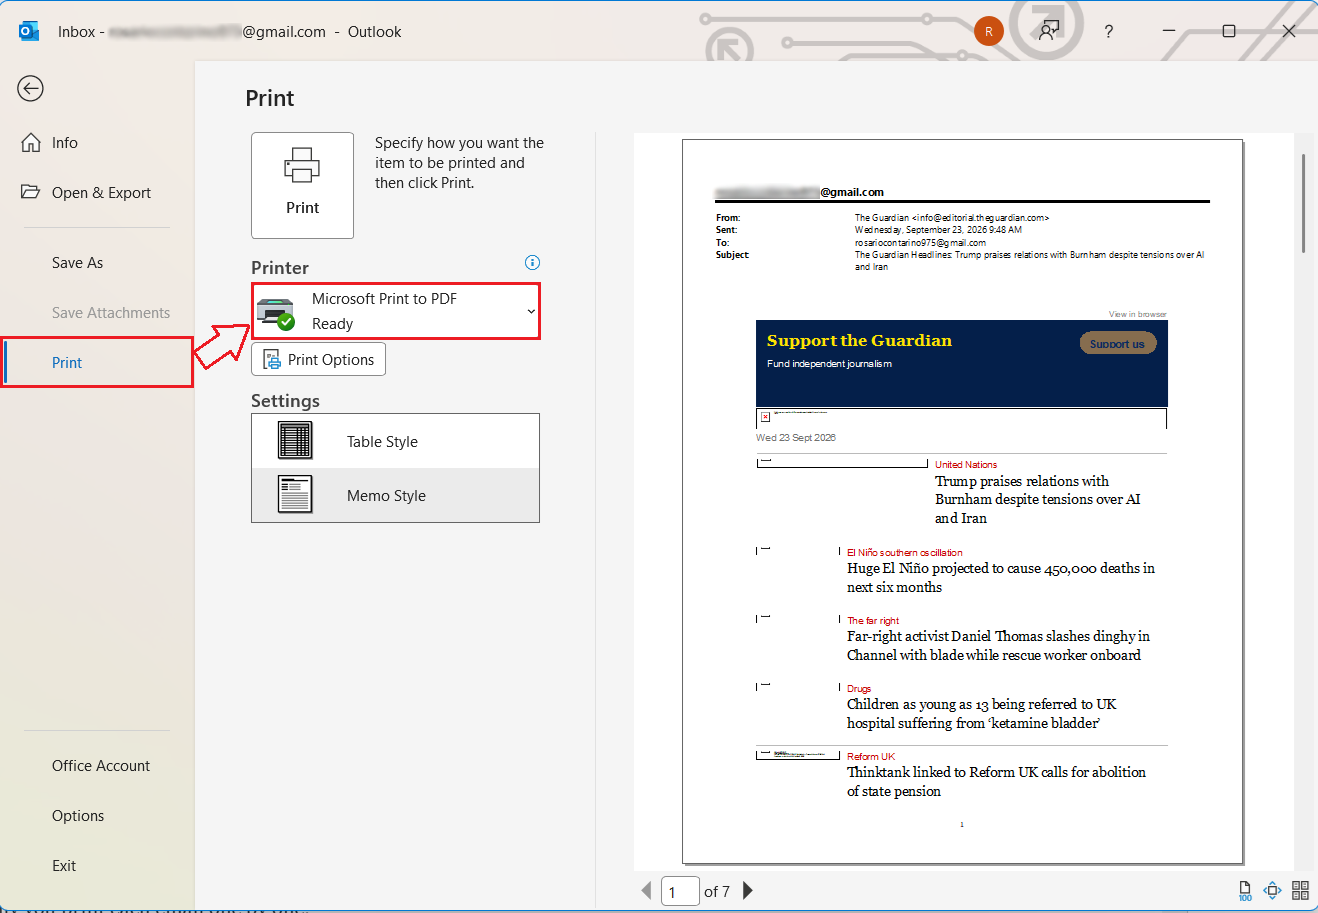Viewport: 1318px width, 913px height.
Task: Click the feedback person icon
Action: pyautogui.click(x=1048, y=31)
